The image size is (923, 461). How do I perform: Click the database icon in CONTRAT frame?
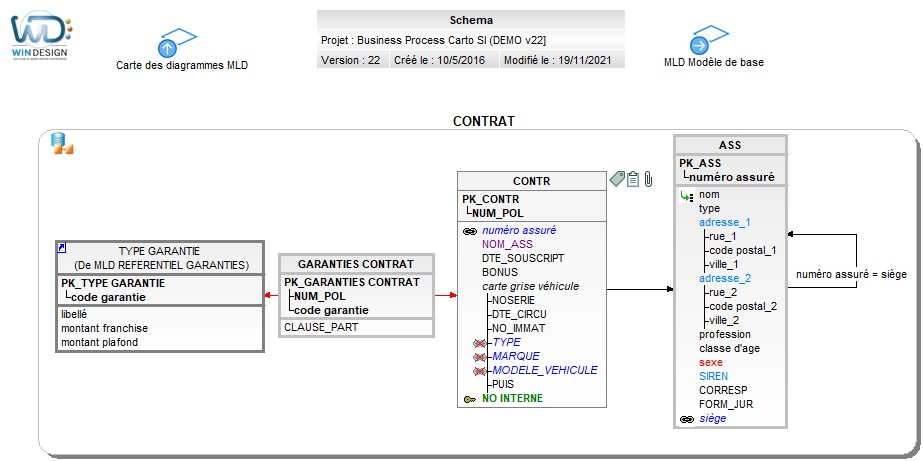(62, 144)
